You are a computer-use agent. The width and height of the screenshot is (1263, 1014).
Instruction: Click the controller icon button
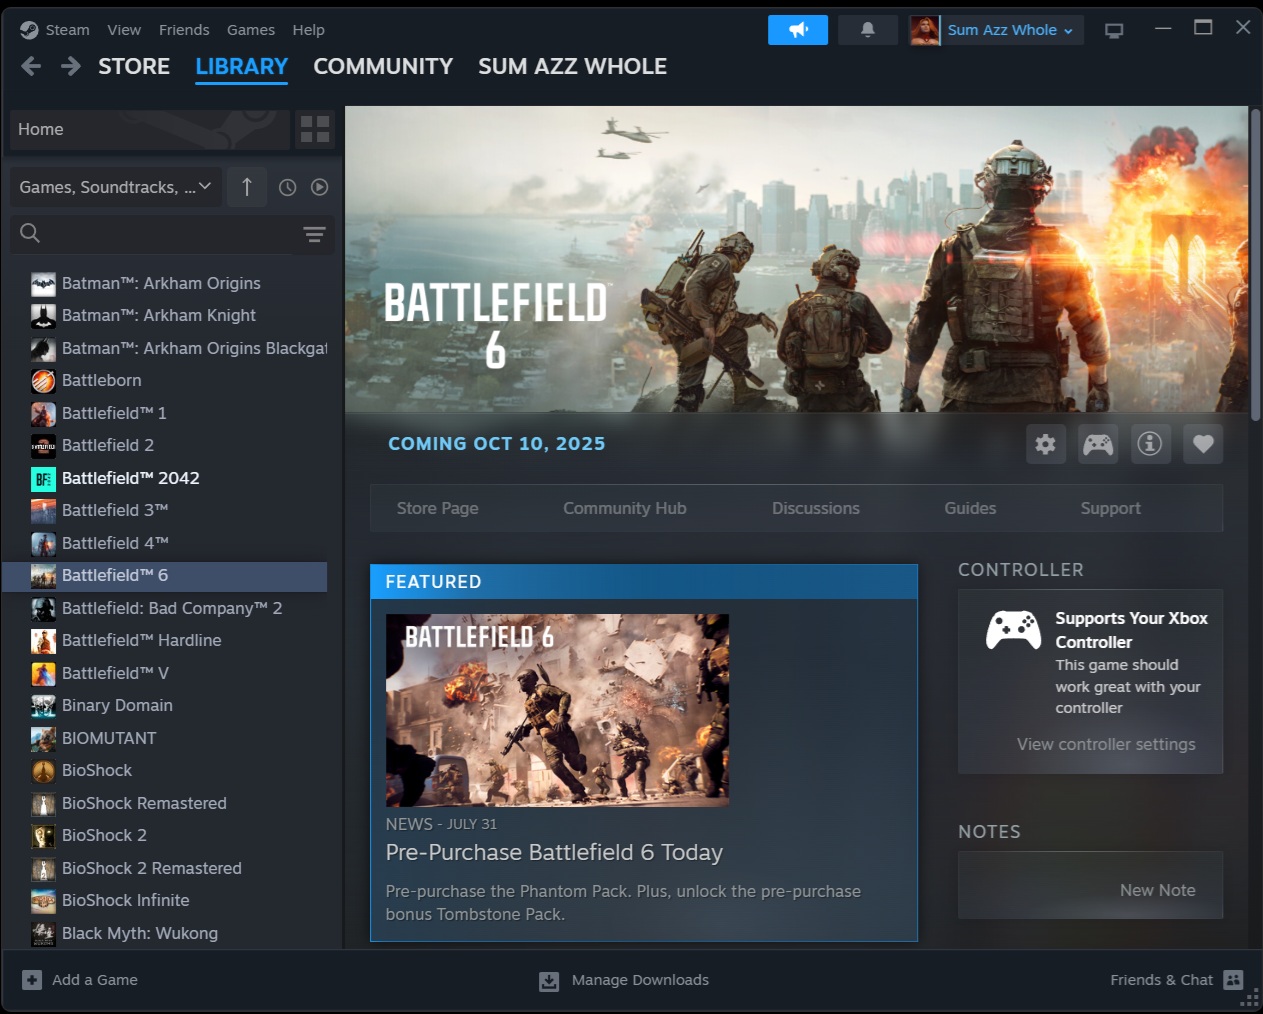(x=1098, y=444)
